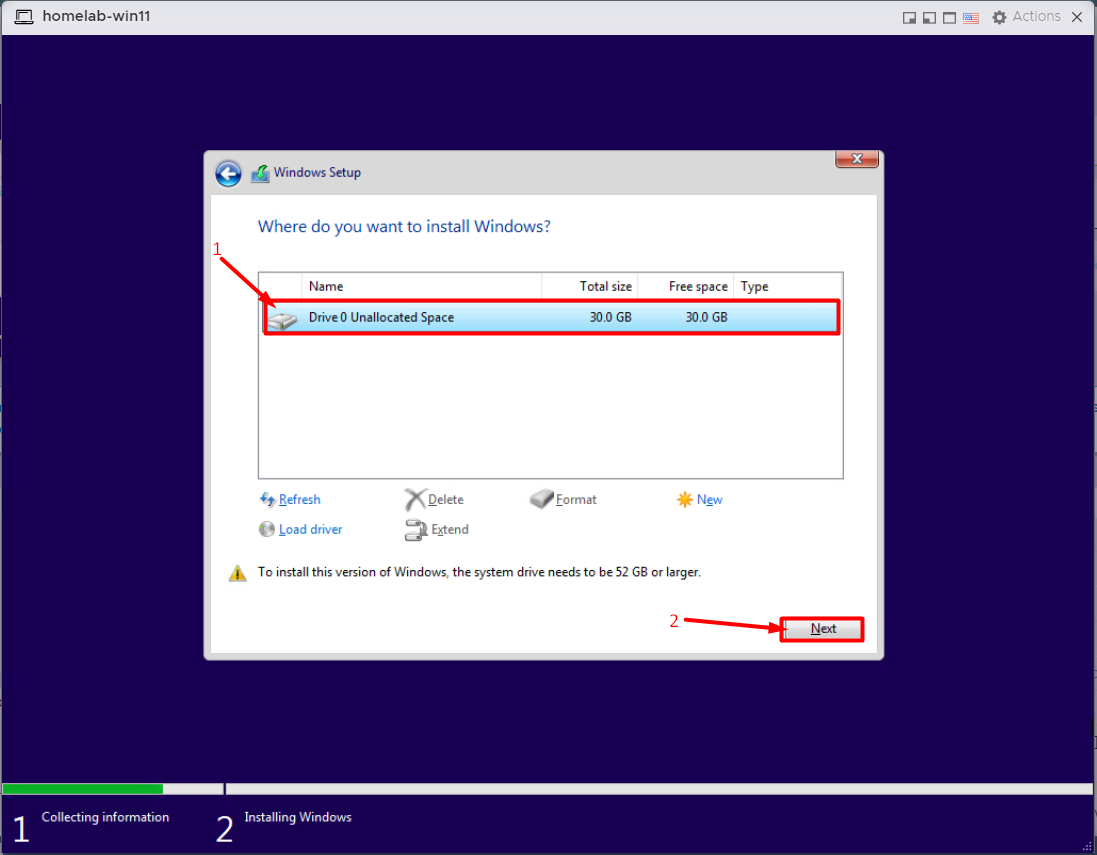Click the Format drive icon
1097x855 pixels.
(542, 499)
